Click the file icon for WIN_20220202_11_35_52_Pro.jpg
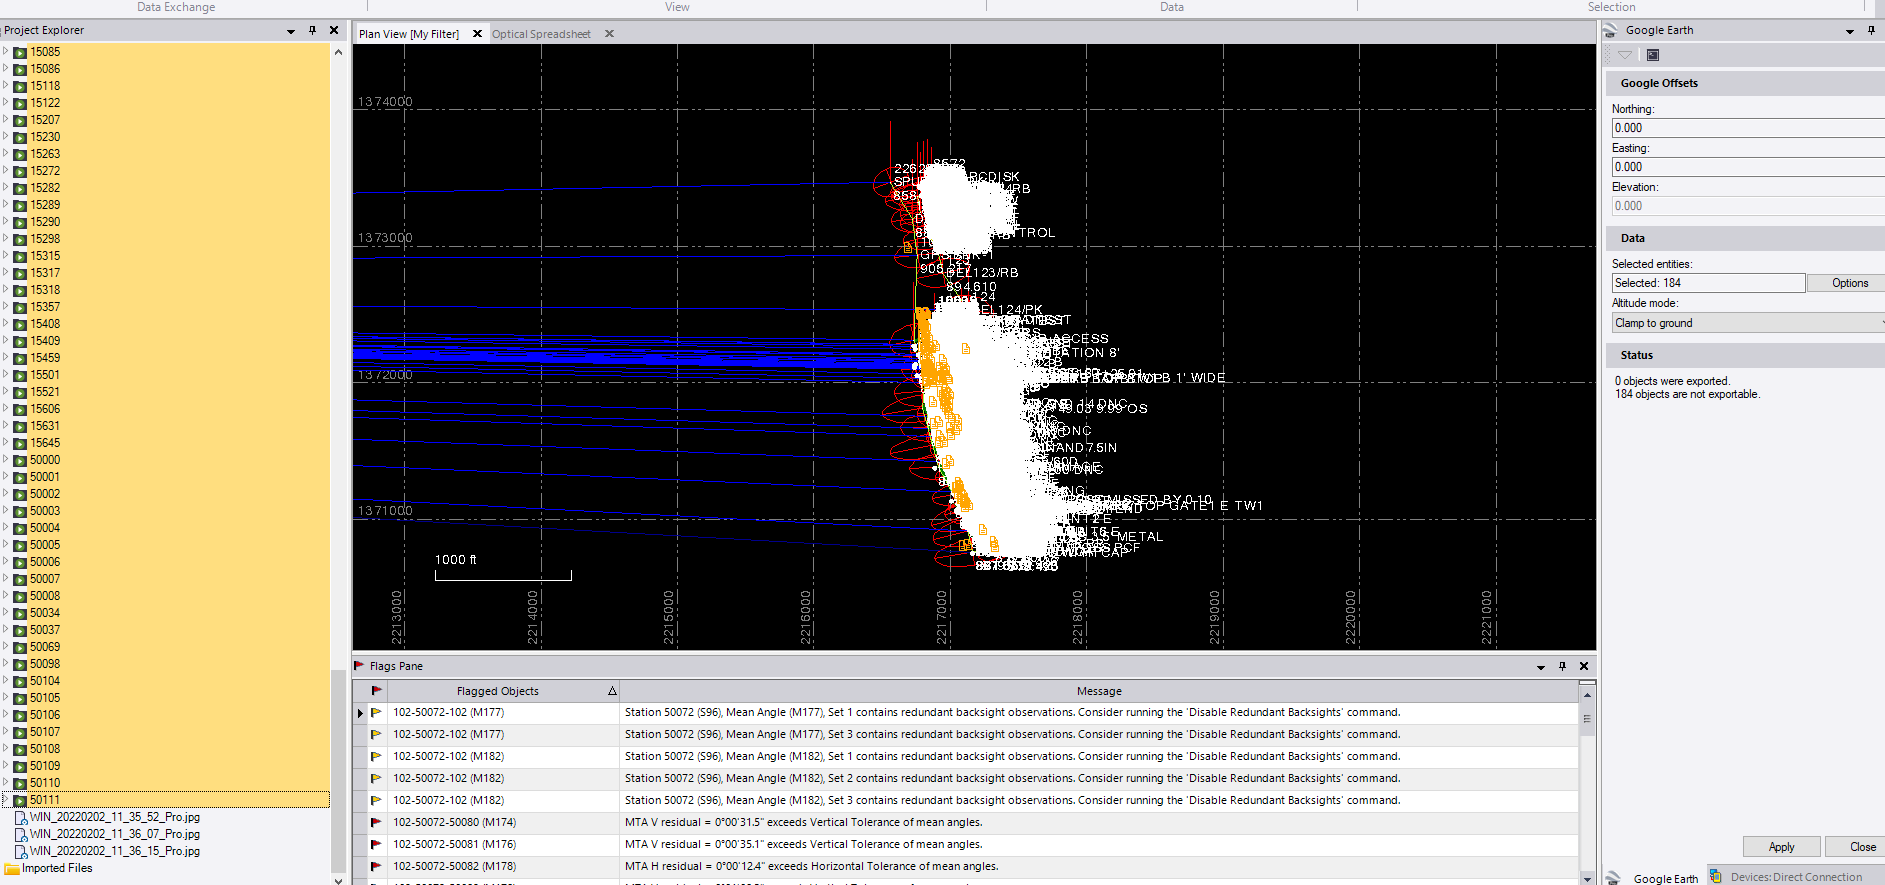The image size is (1885, 885). (20, 817)
